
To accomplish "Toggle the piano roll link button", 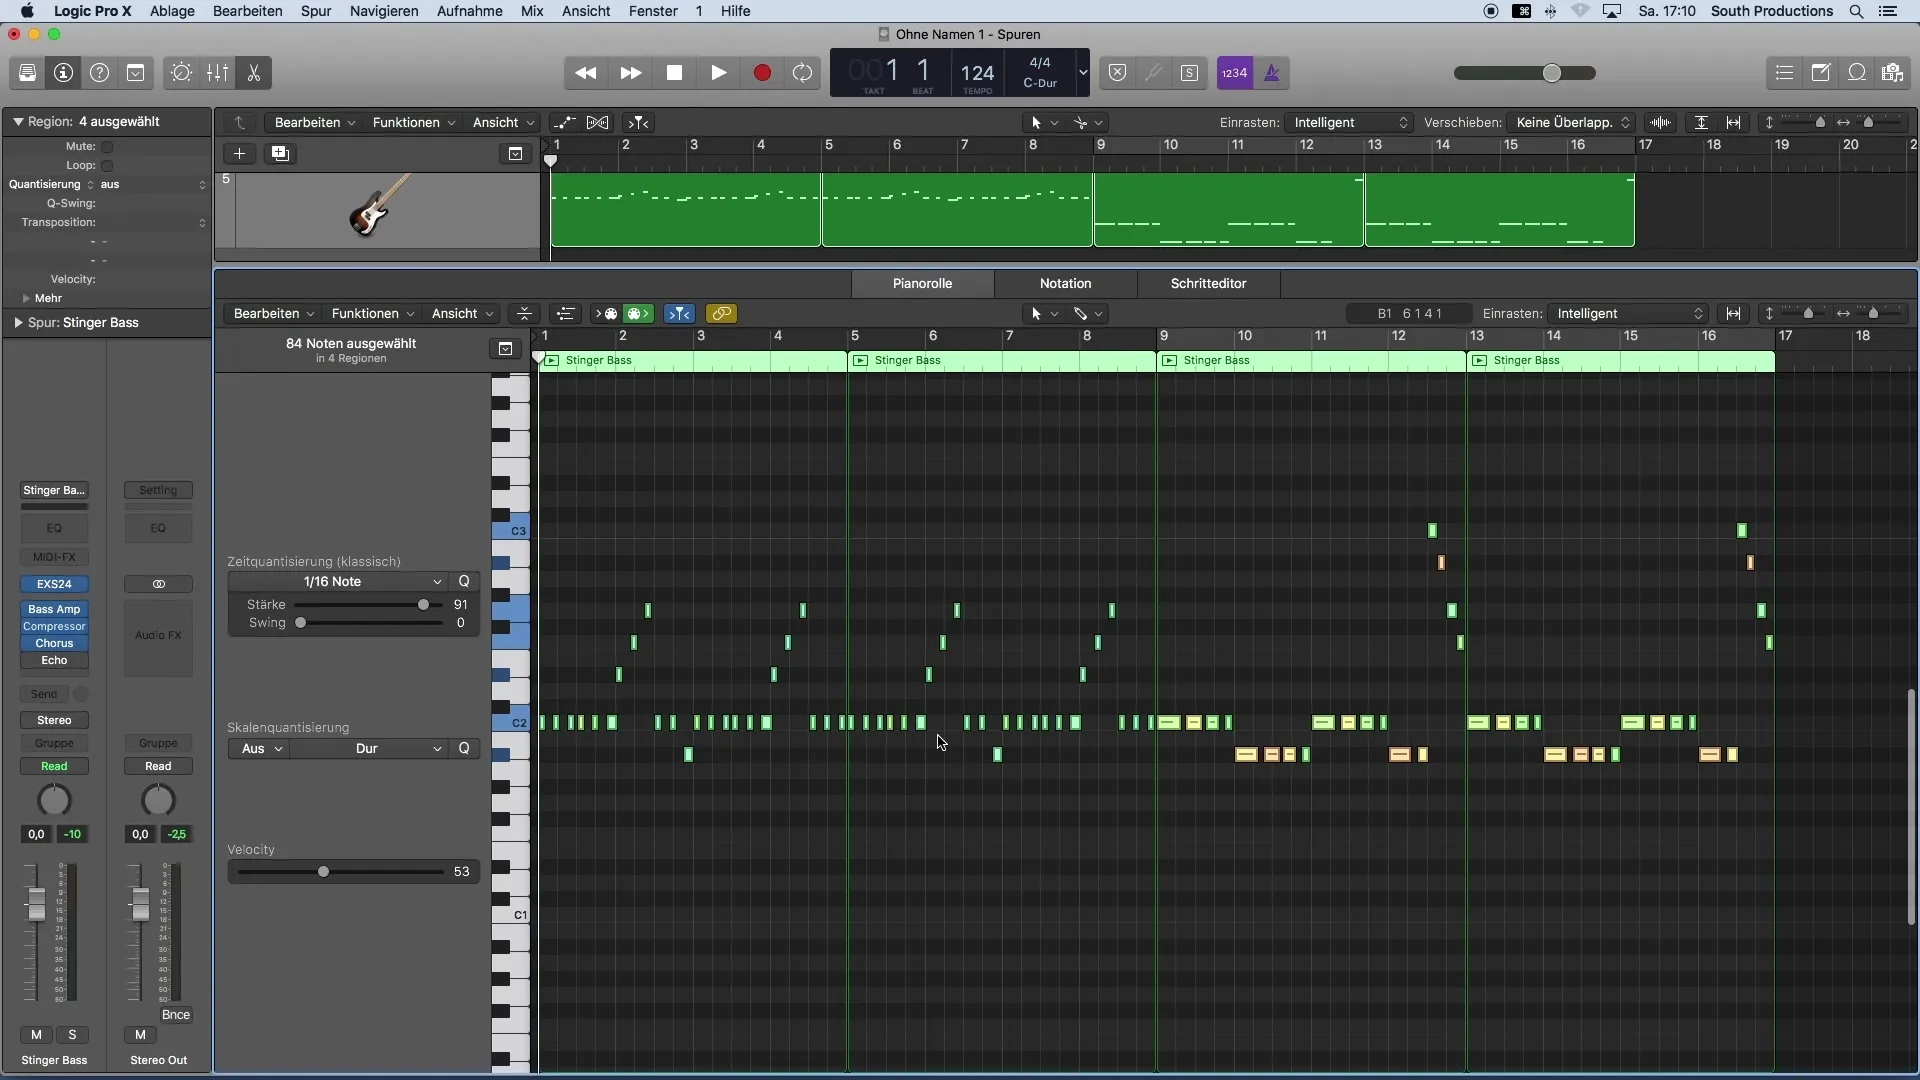I will coord(721,314).
